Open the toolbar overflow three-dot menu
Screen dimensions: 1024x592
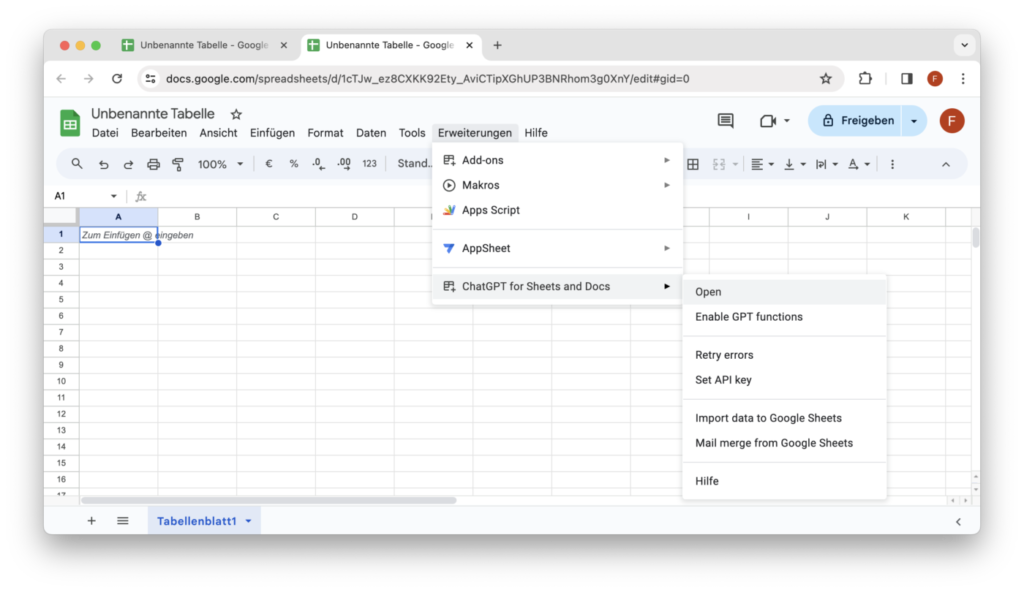pos(892,165)
